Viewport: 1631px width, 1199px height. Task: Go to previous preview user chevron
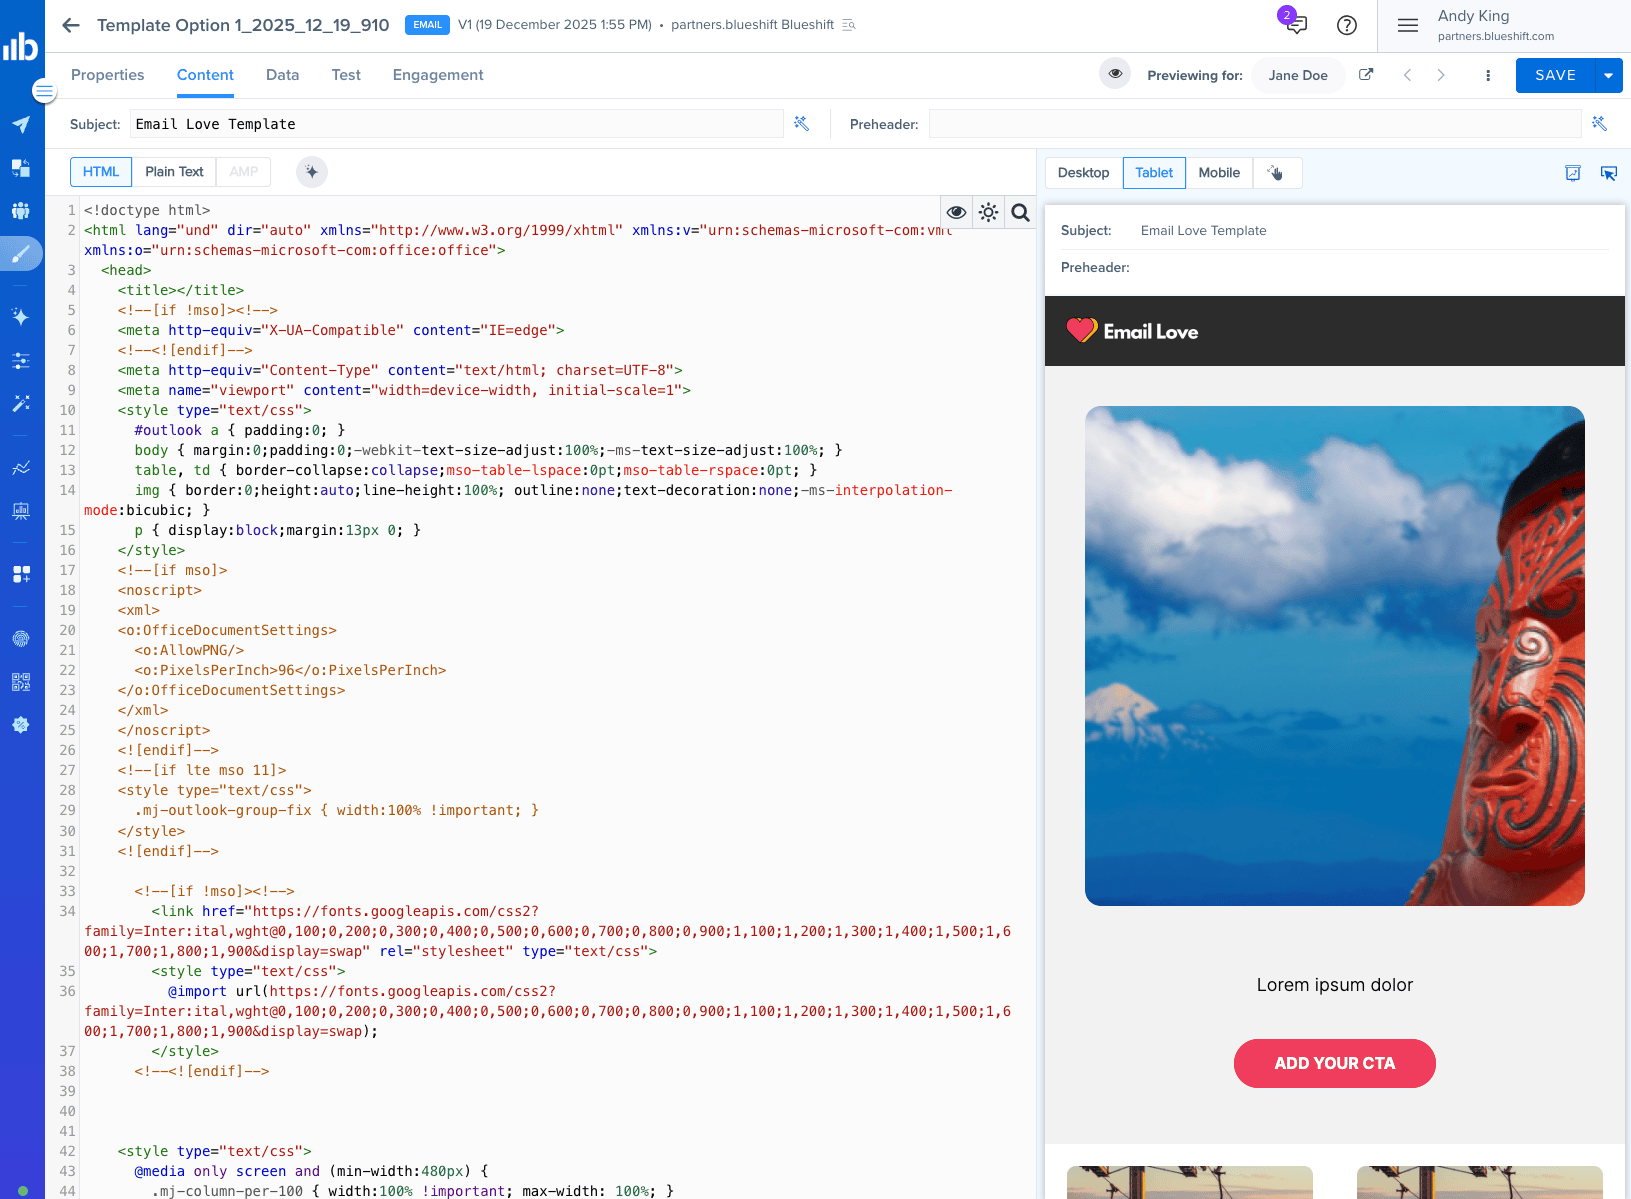coord(1407,75)
